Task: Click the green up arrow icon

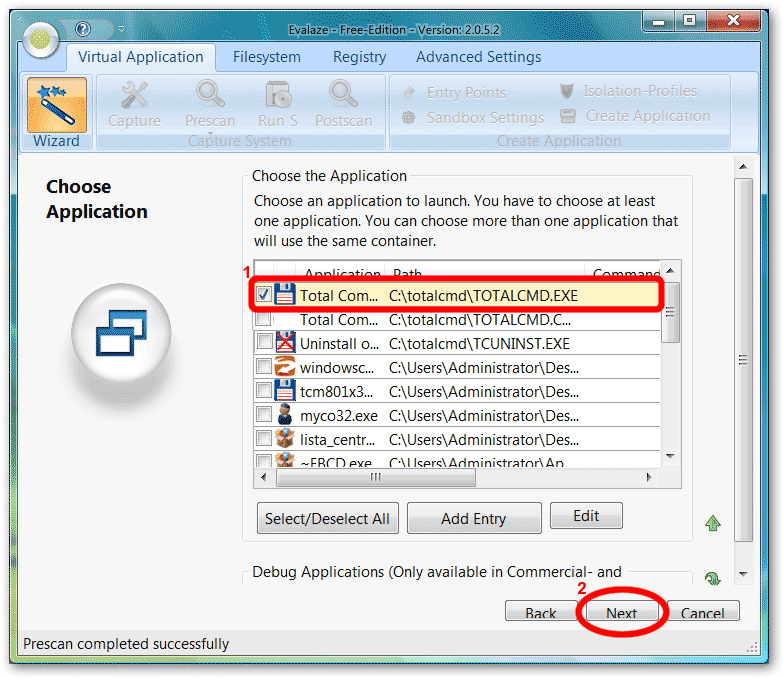Action: pos(713,523)
